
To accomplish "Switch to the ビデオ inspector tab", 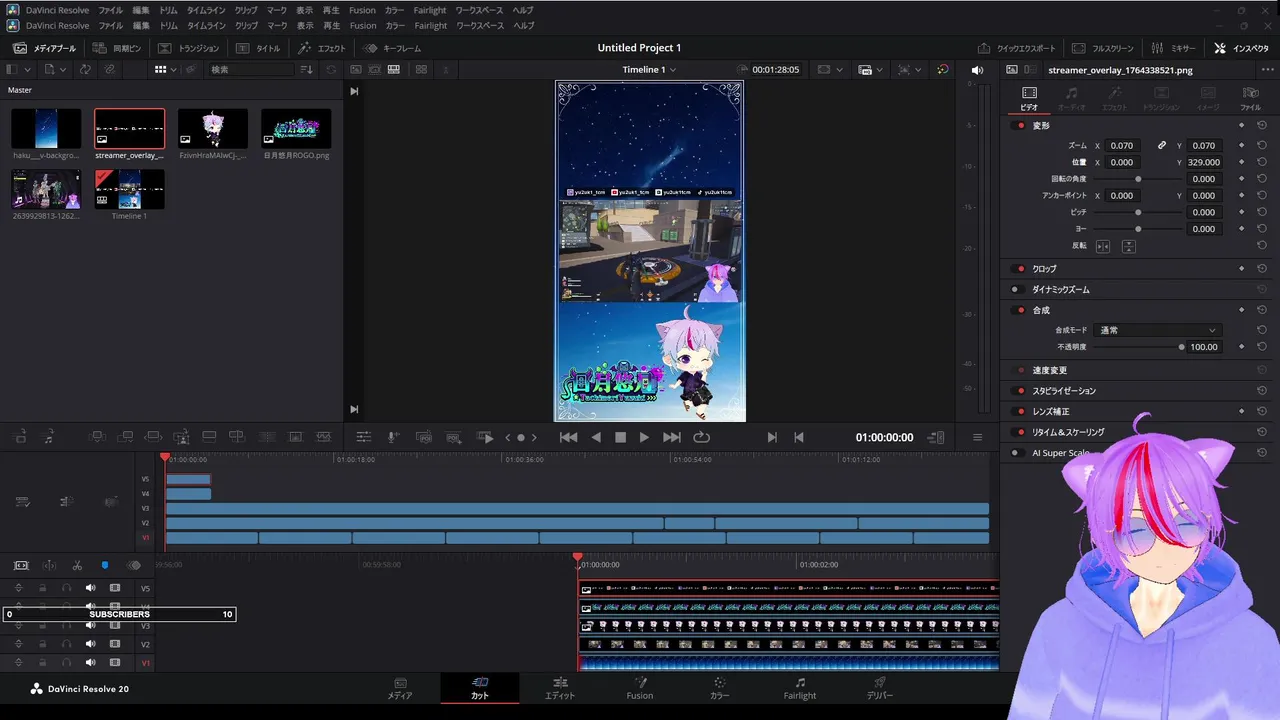I will (1029, 98).
